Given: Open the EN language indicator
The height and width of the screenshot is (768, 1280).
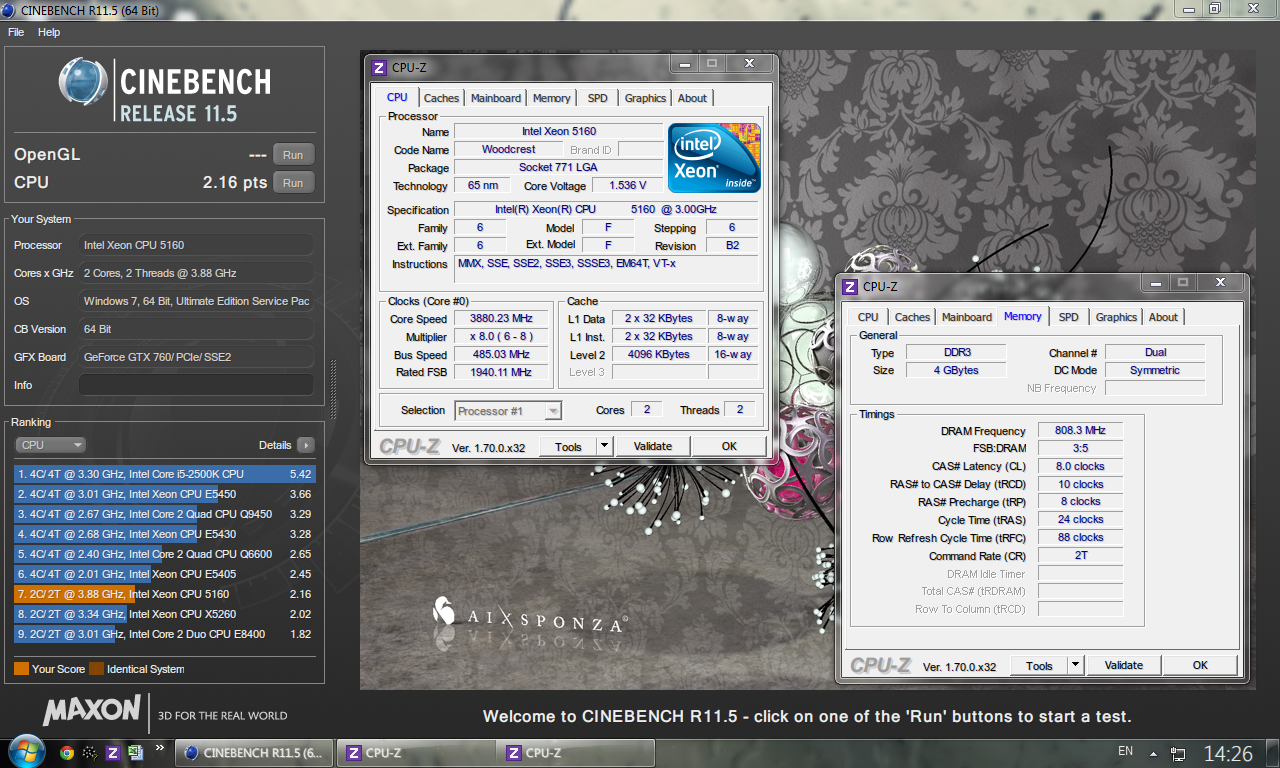Looking at the screenshot, I should [1125, 751].
